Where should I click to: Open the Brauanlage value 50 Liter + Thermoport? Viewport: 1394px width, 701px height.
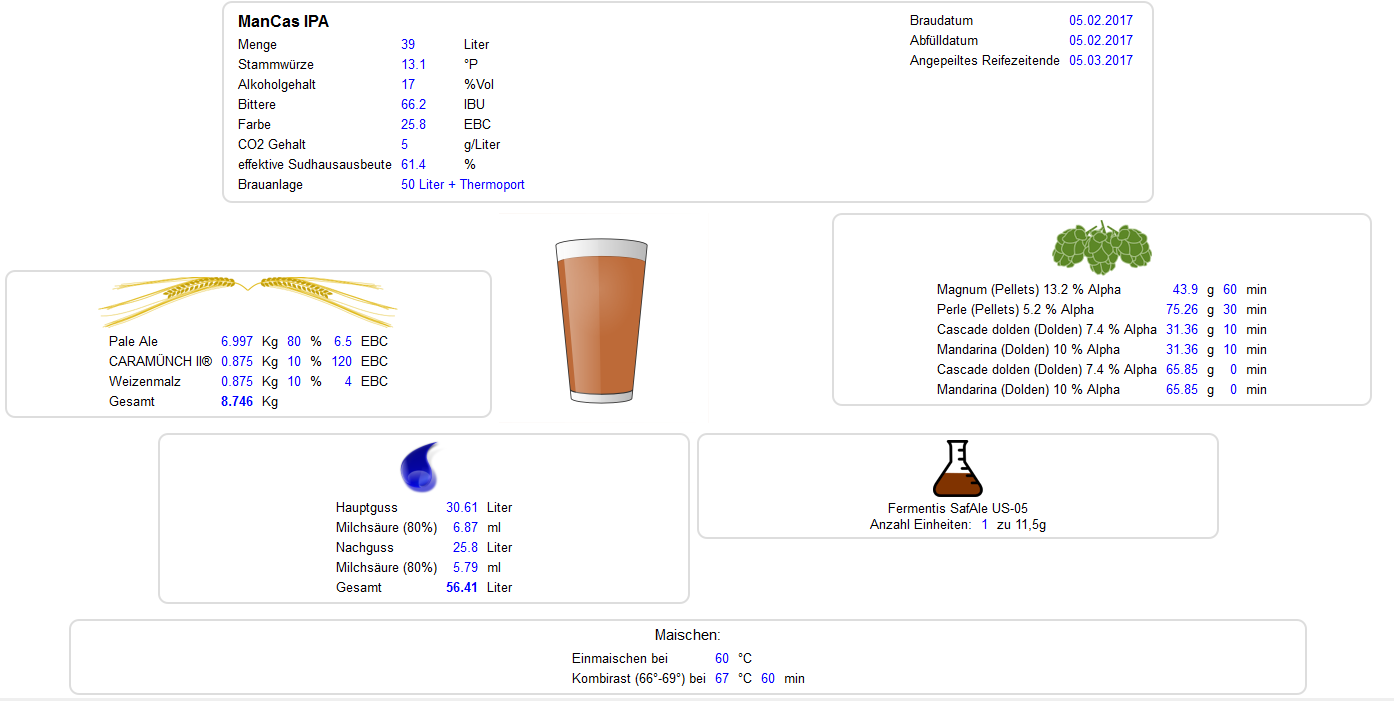point(462,185)
